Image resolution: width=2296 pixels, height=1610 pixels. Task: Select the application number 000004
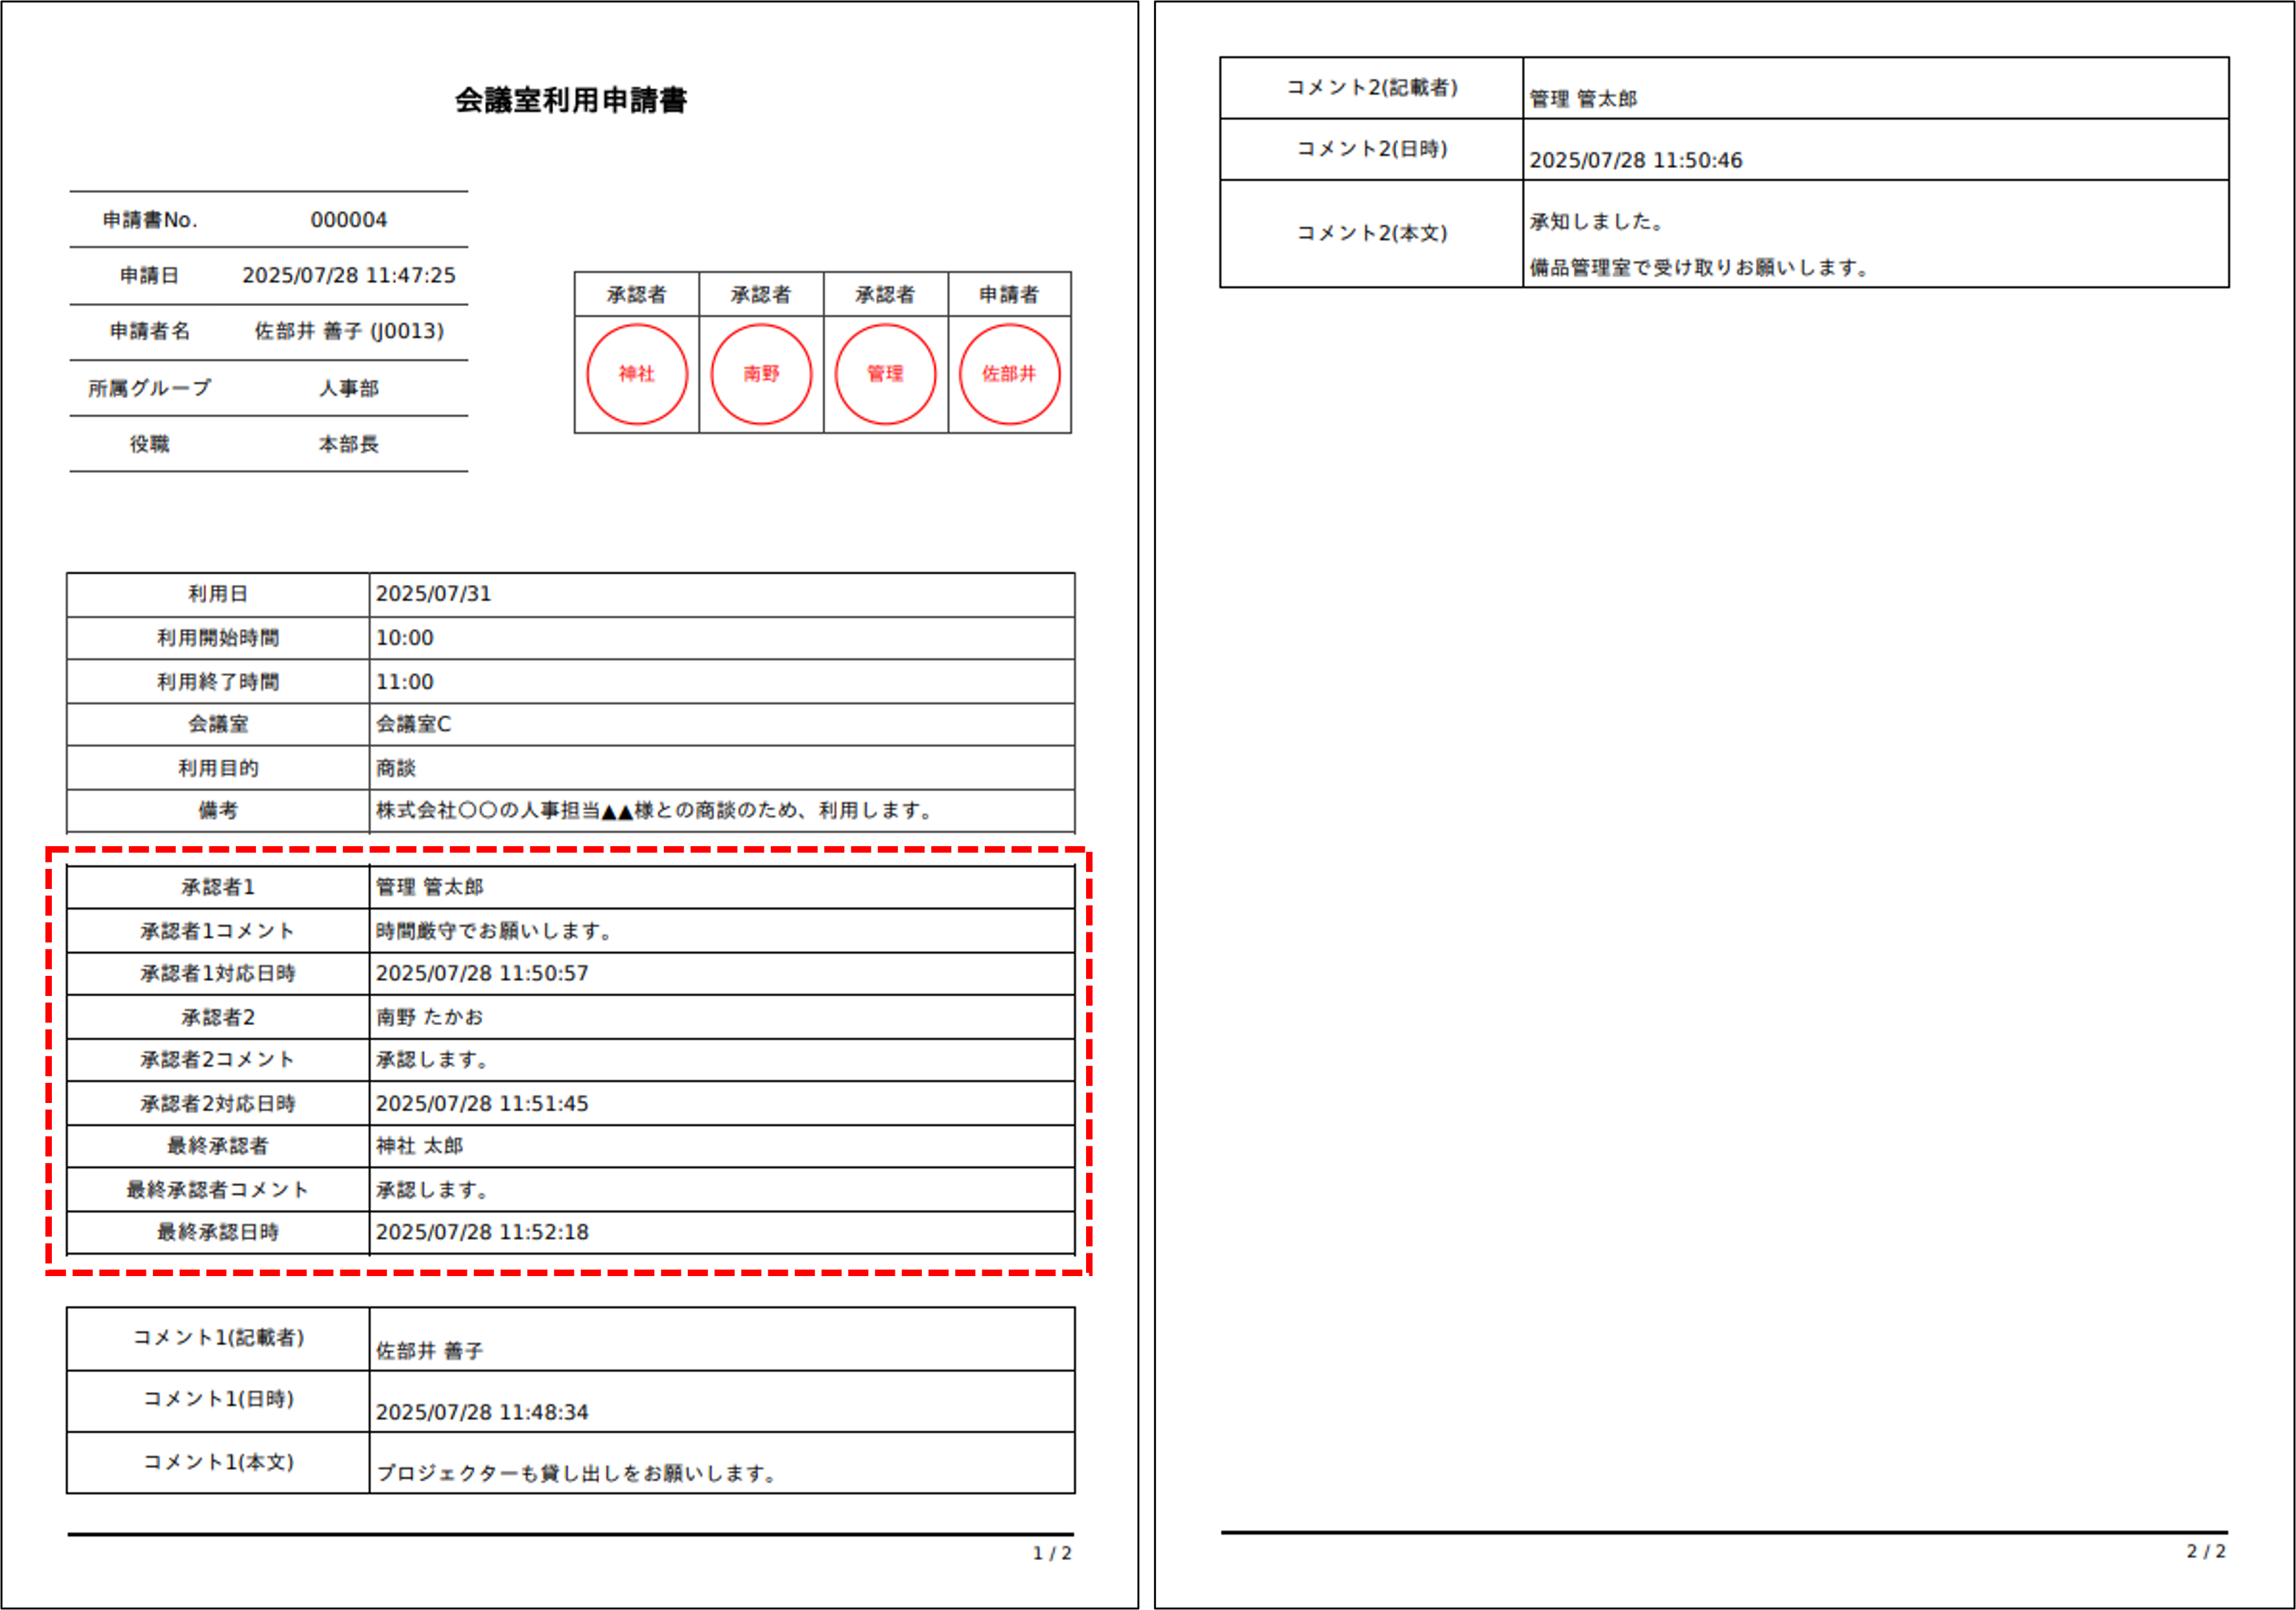[x=348, y=220]
